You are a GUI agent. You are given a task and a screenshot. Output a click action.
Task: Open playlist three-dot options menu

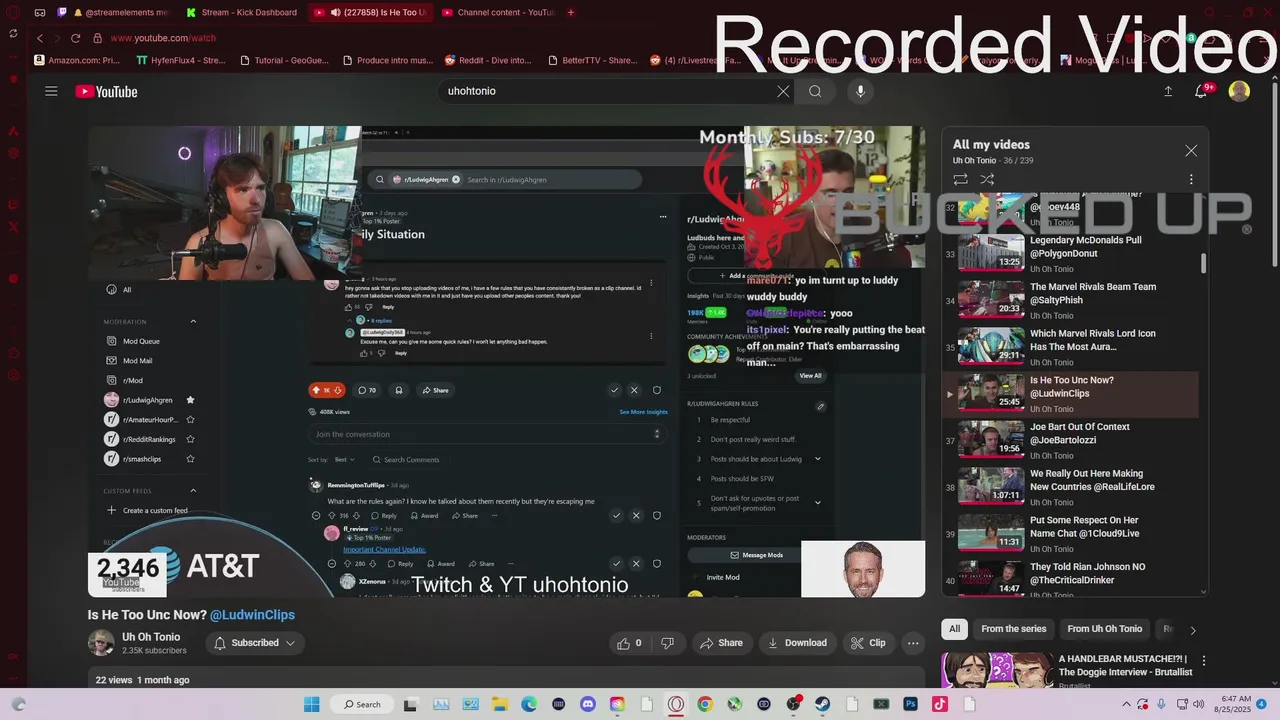[x=1191, y=179]
